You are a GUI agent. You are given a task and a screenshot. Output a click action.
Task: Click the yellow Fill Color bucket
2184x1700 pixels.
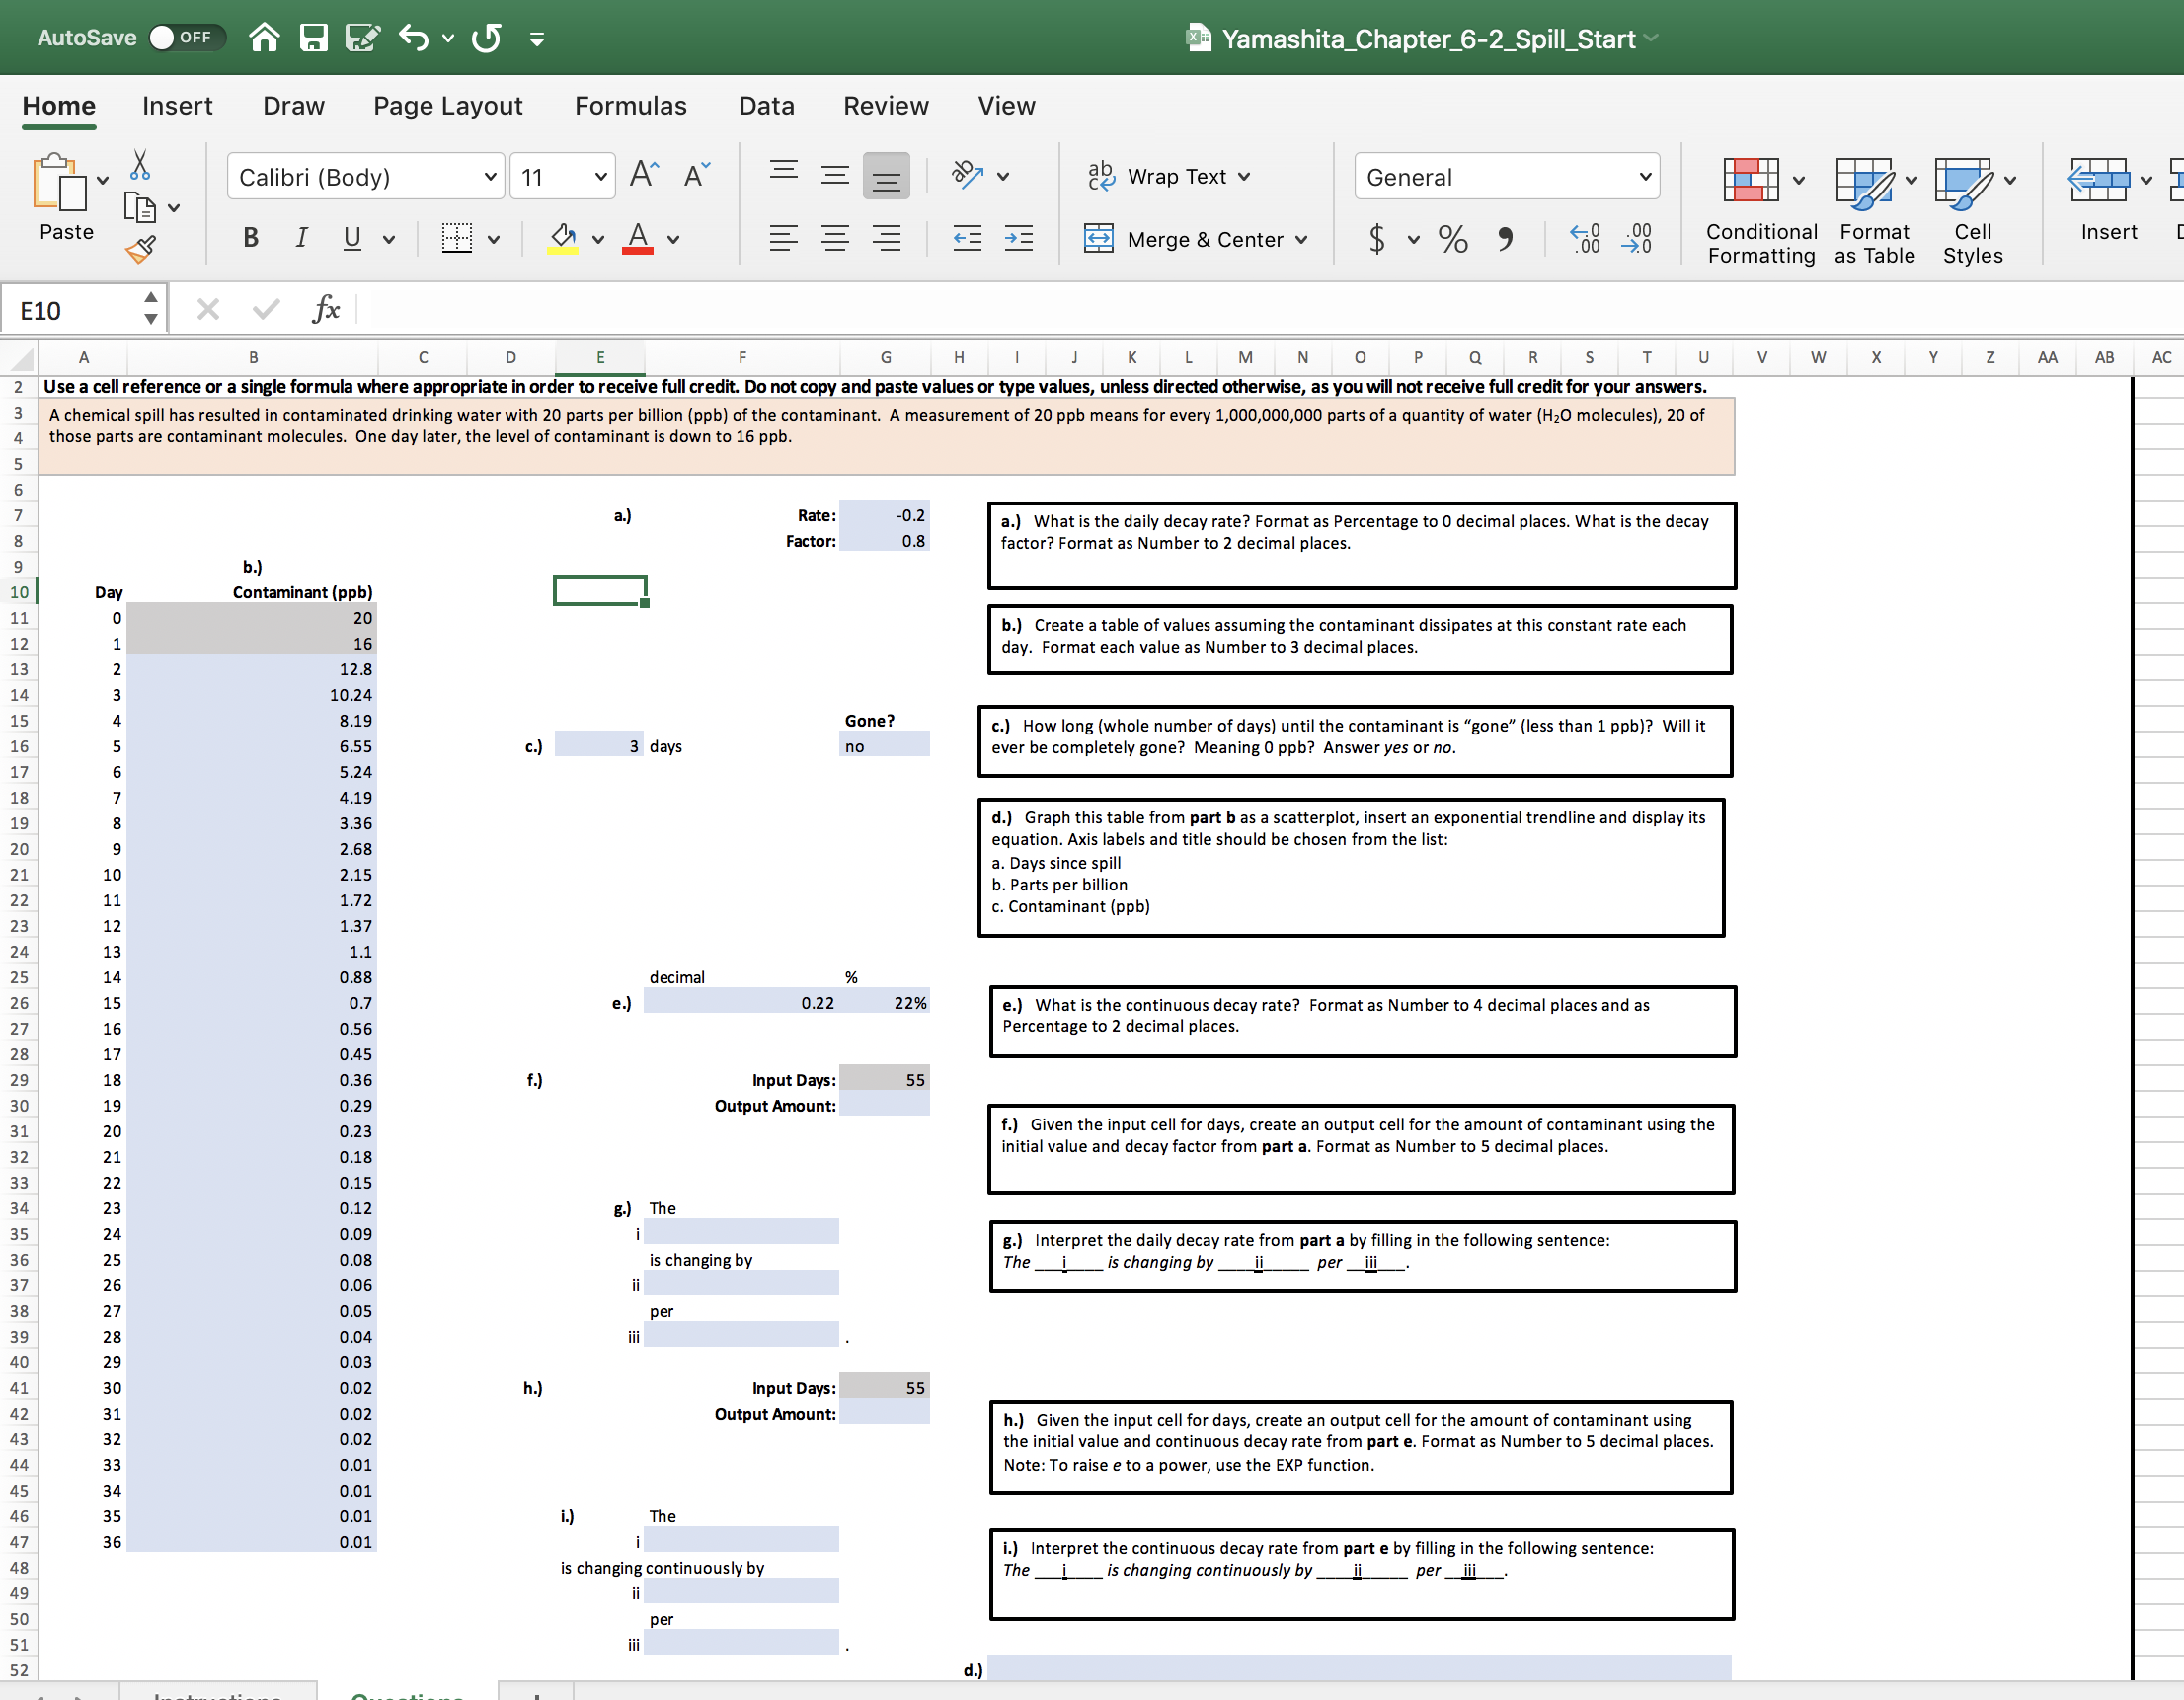click(563, 238)
